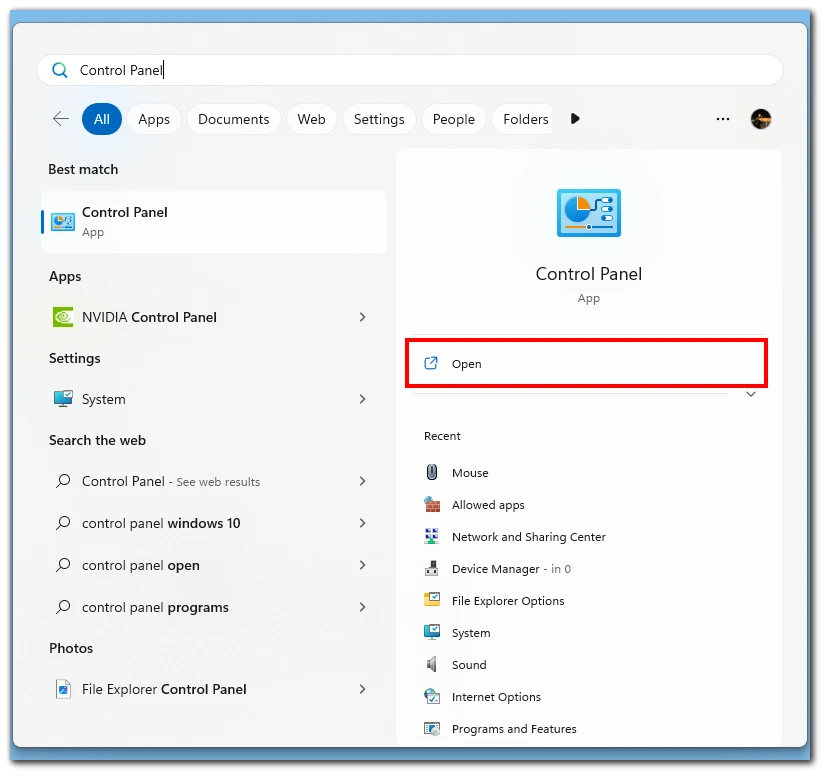Switch to the Documents filter tab
Viewport: 828px width, 778px height.
(x=233, y=119)
